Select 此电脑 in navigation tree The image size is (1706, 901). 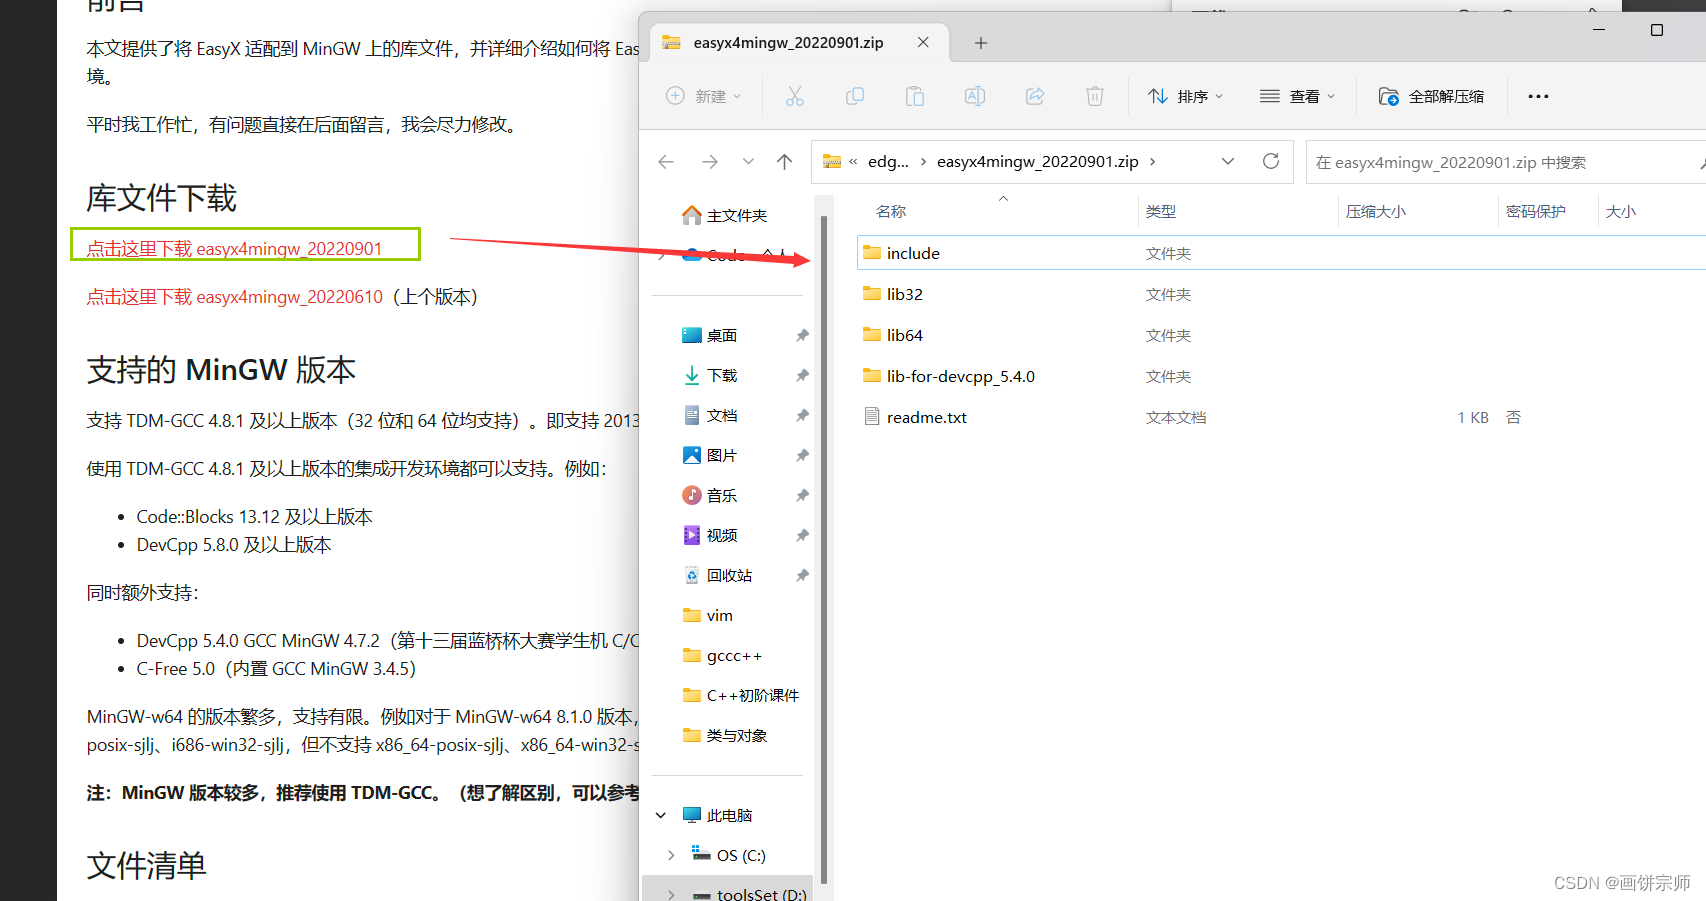coord(718,815)
